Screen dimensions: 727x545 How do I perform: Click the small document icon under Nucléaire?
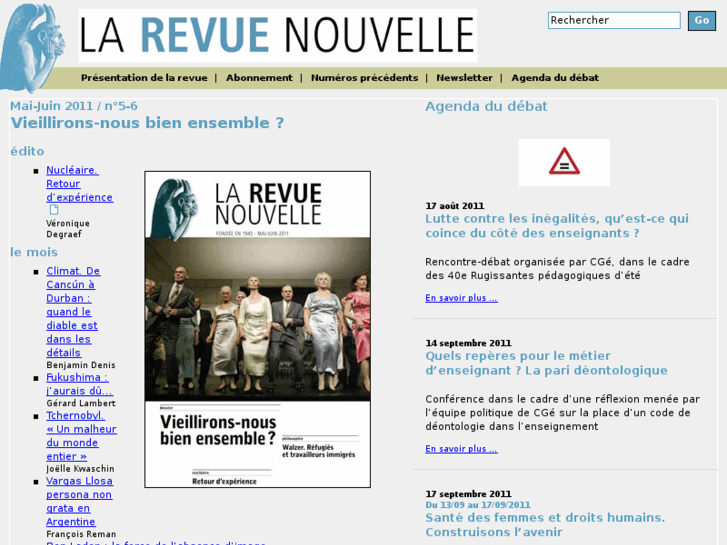pos(54,210)
